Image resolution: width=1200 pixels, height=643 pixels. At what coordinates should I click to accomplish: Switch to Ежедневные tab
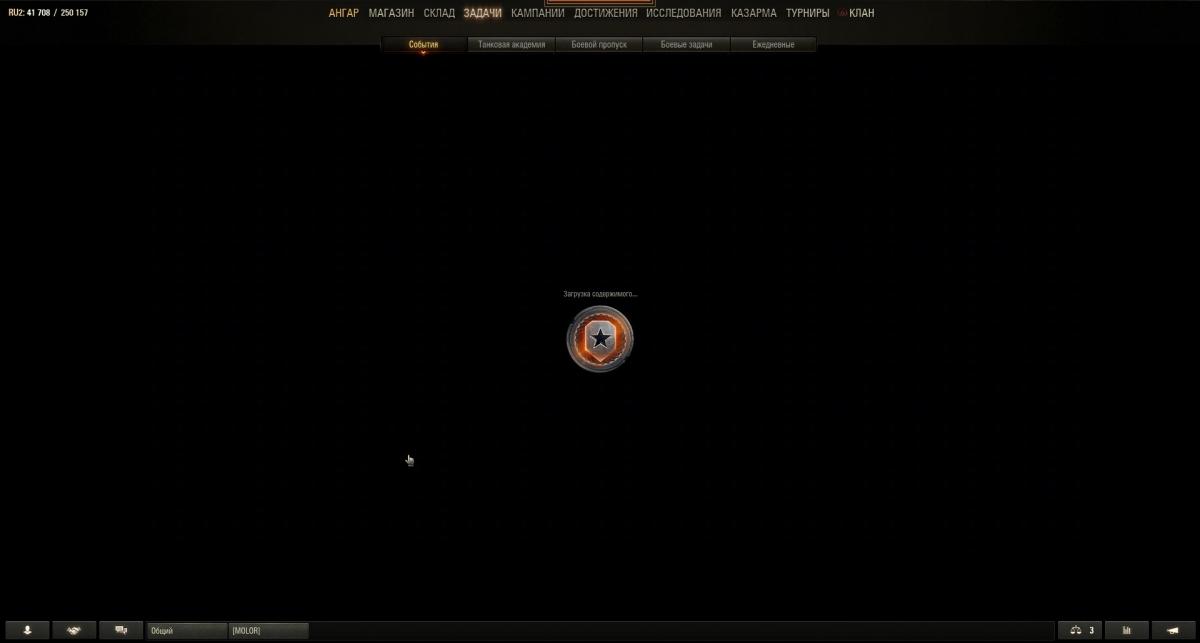pos(774,45)
